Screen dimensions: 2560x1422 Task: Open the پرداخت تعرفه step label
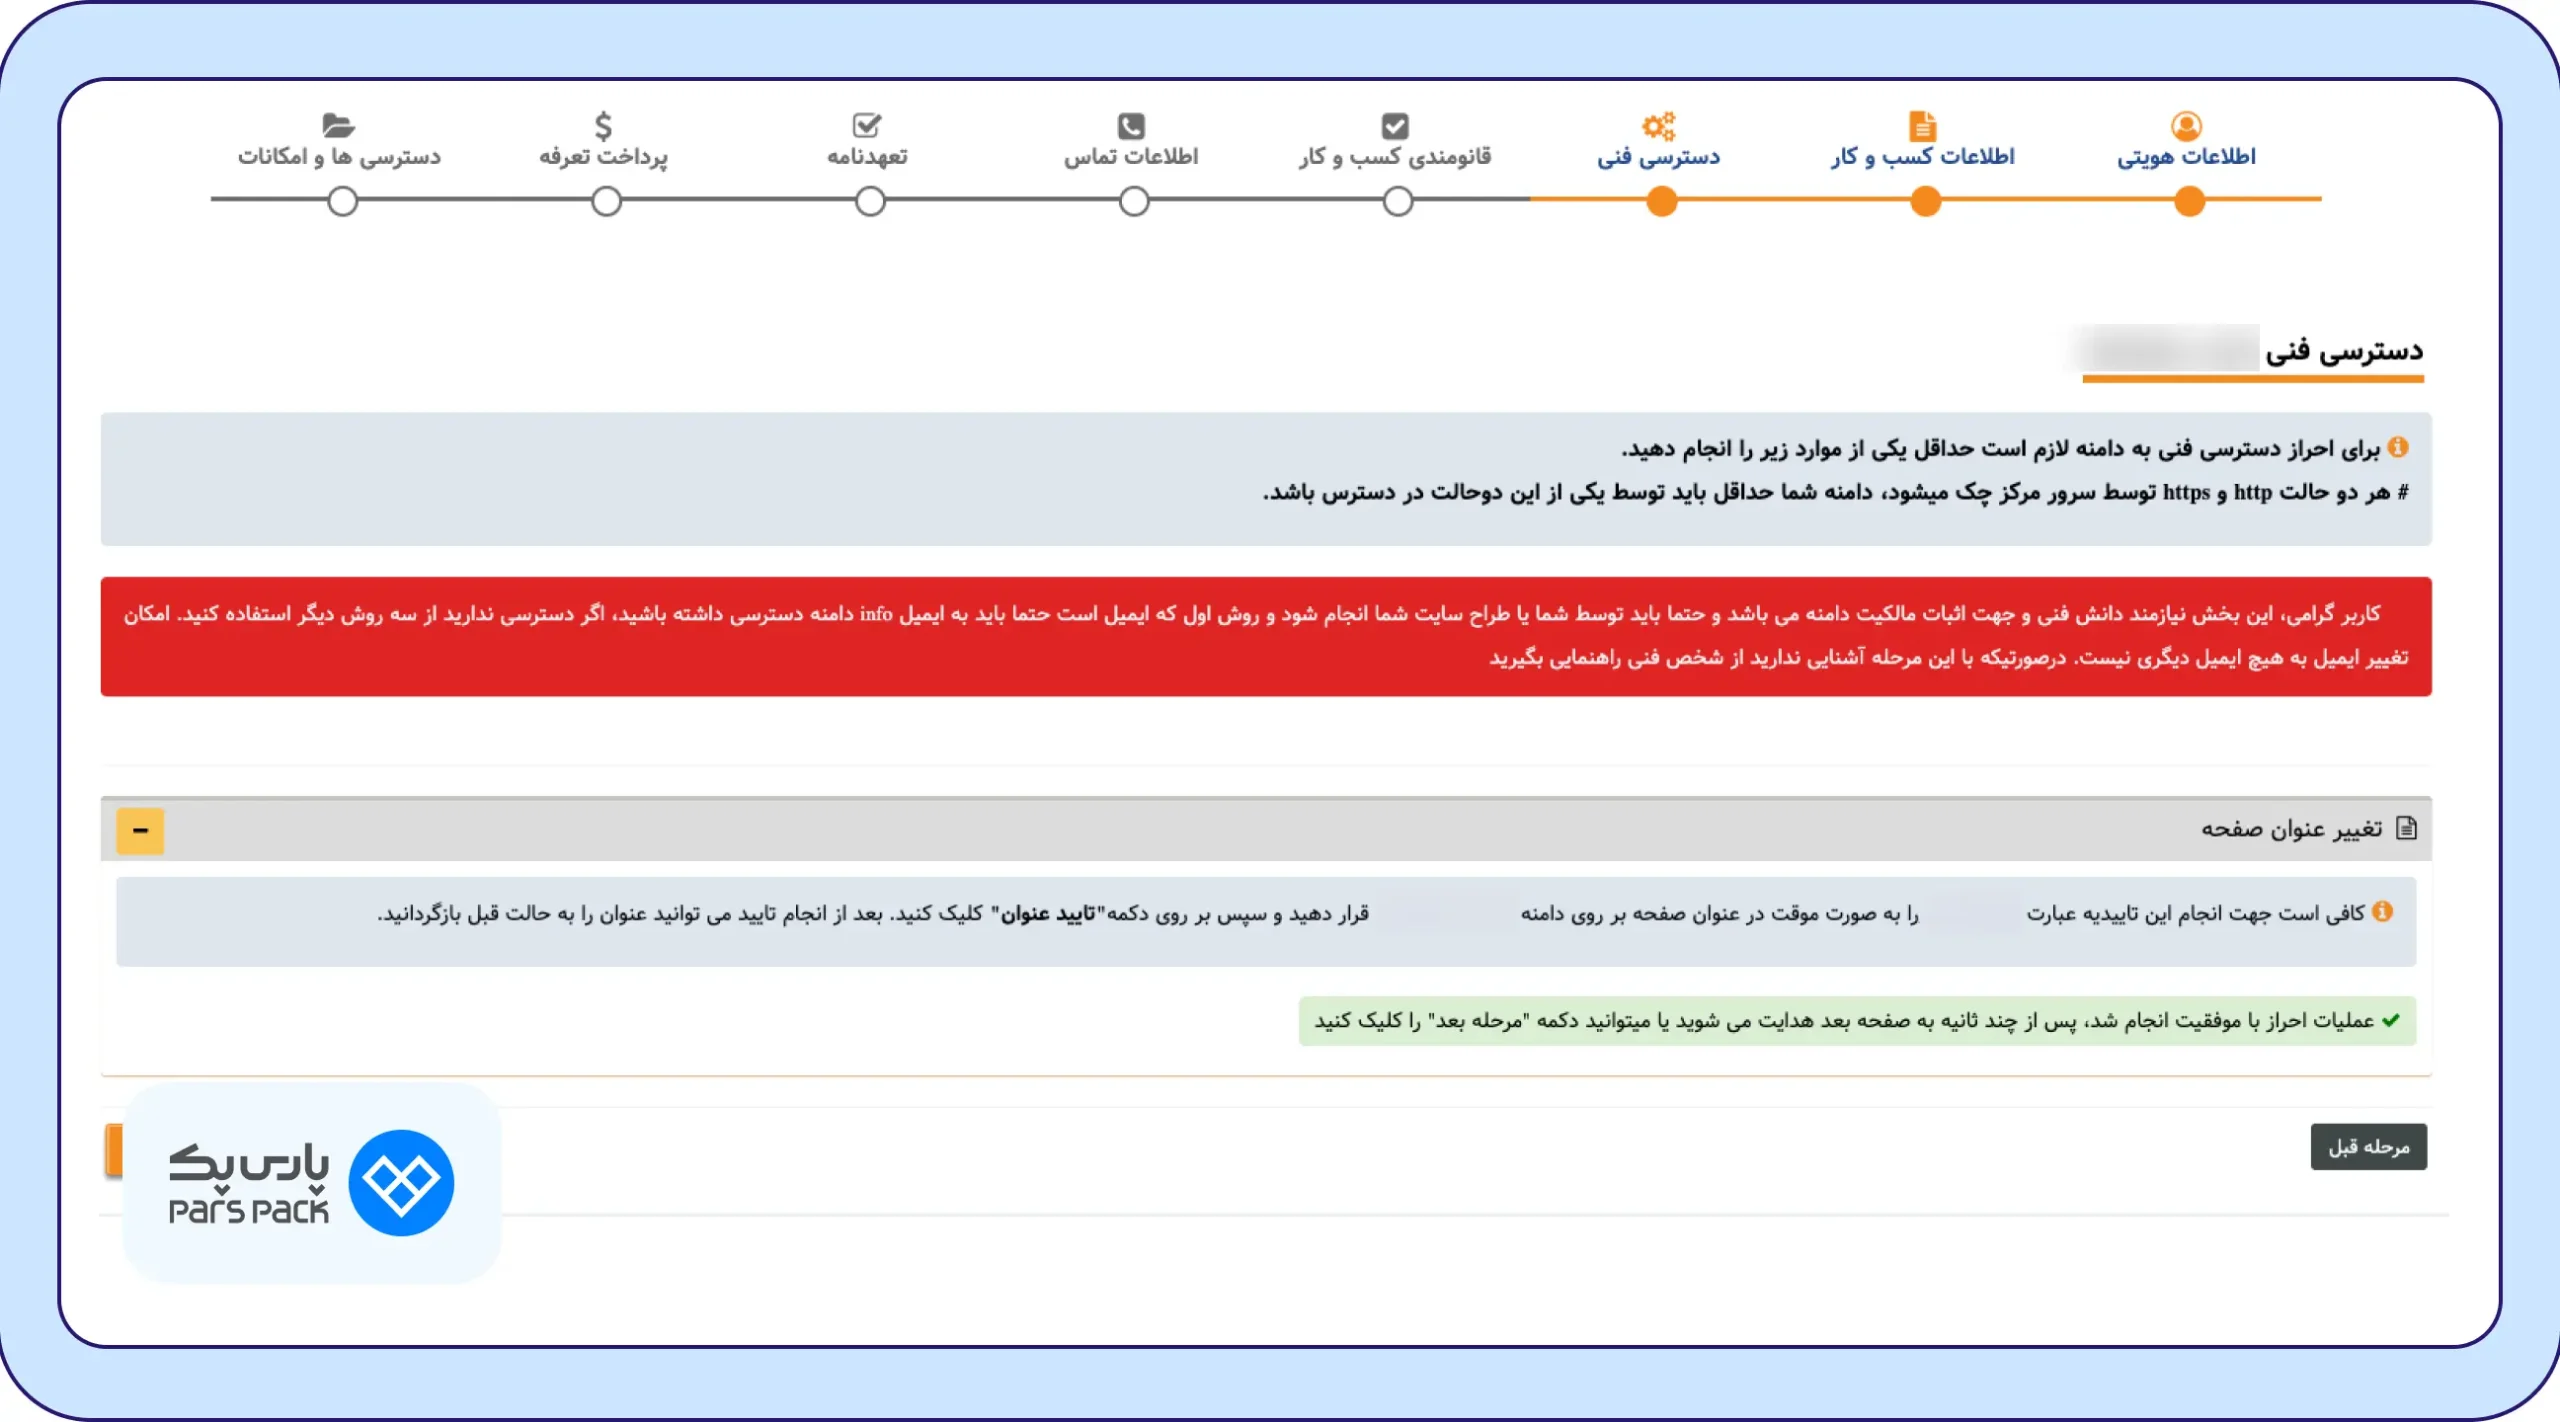point(603,157)
